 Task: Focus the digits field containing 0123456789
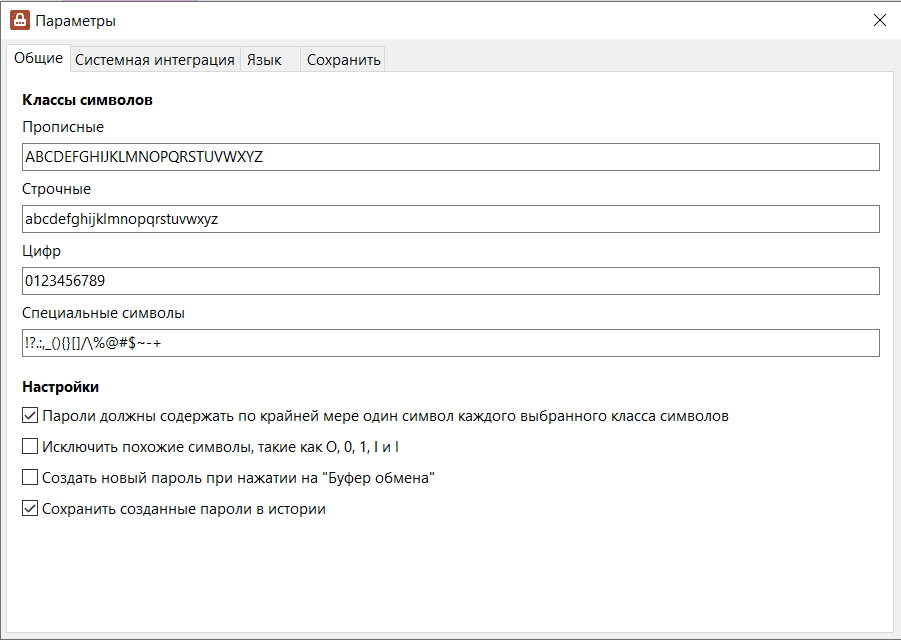tap(450, 281)
